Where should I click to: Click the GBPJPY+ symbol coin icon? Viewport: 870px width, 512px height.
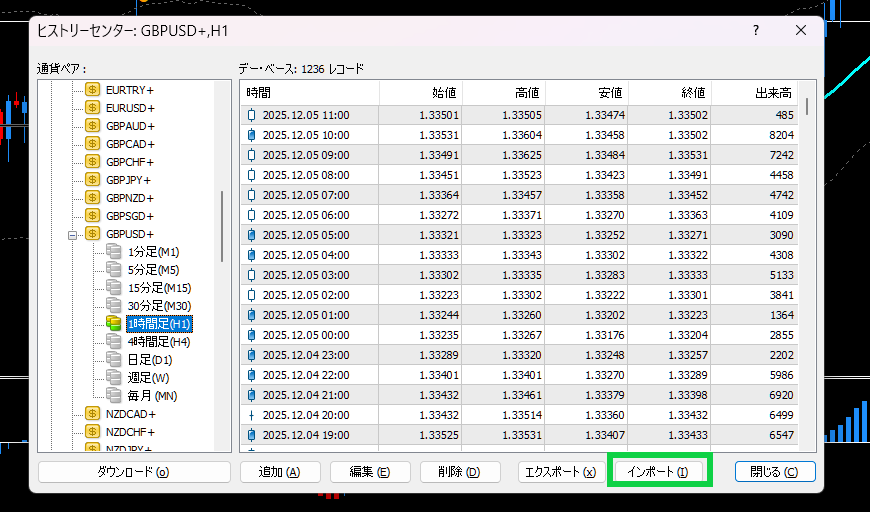93,180
